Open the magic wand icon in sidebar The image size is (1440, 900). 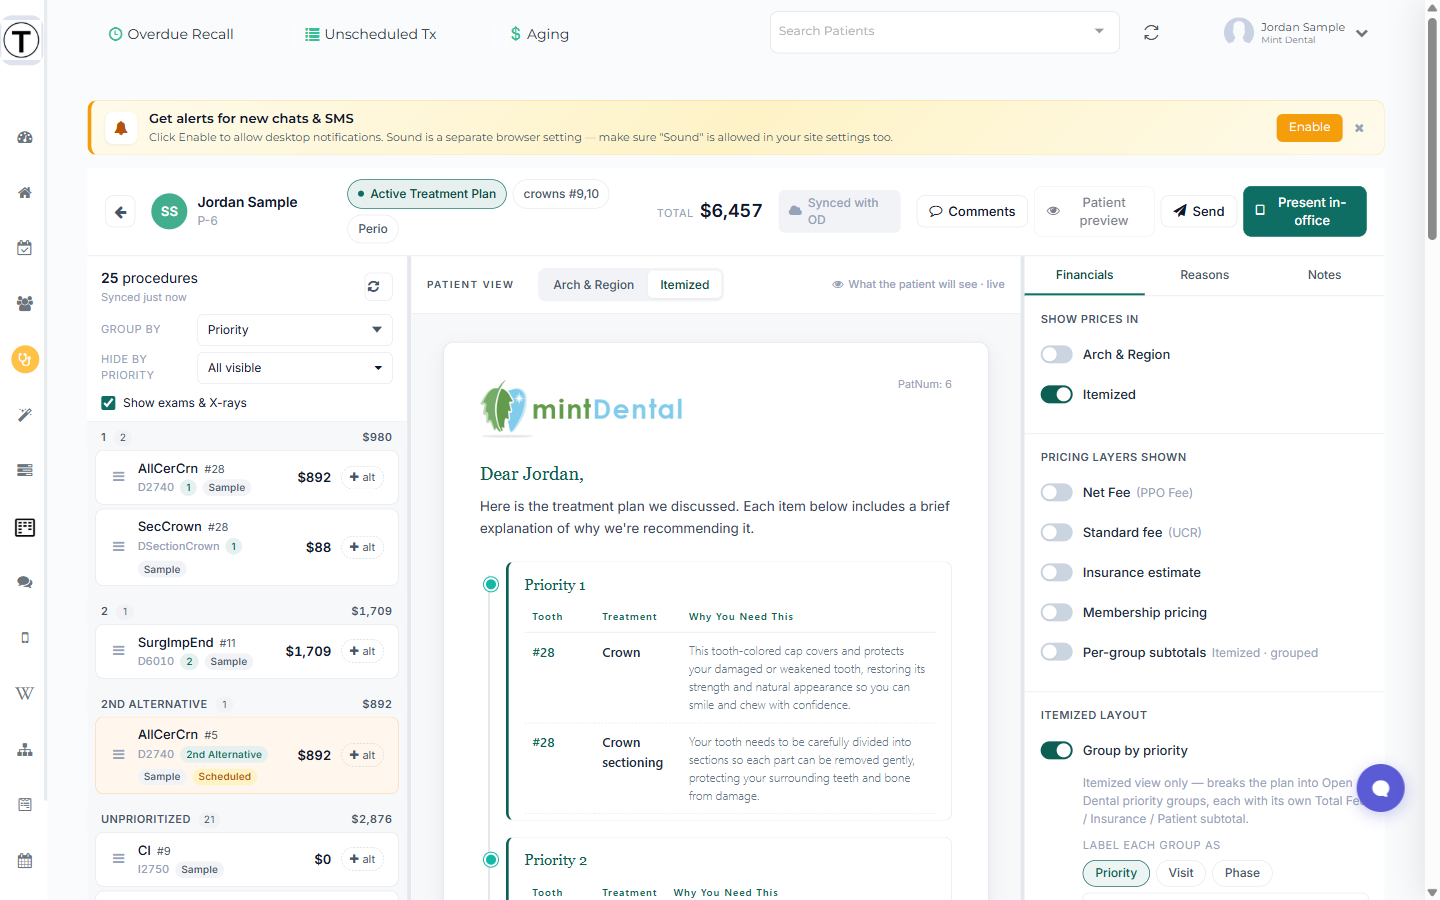[25, 415]
